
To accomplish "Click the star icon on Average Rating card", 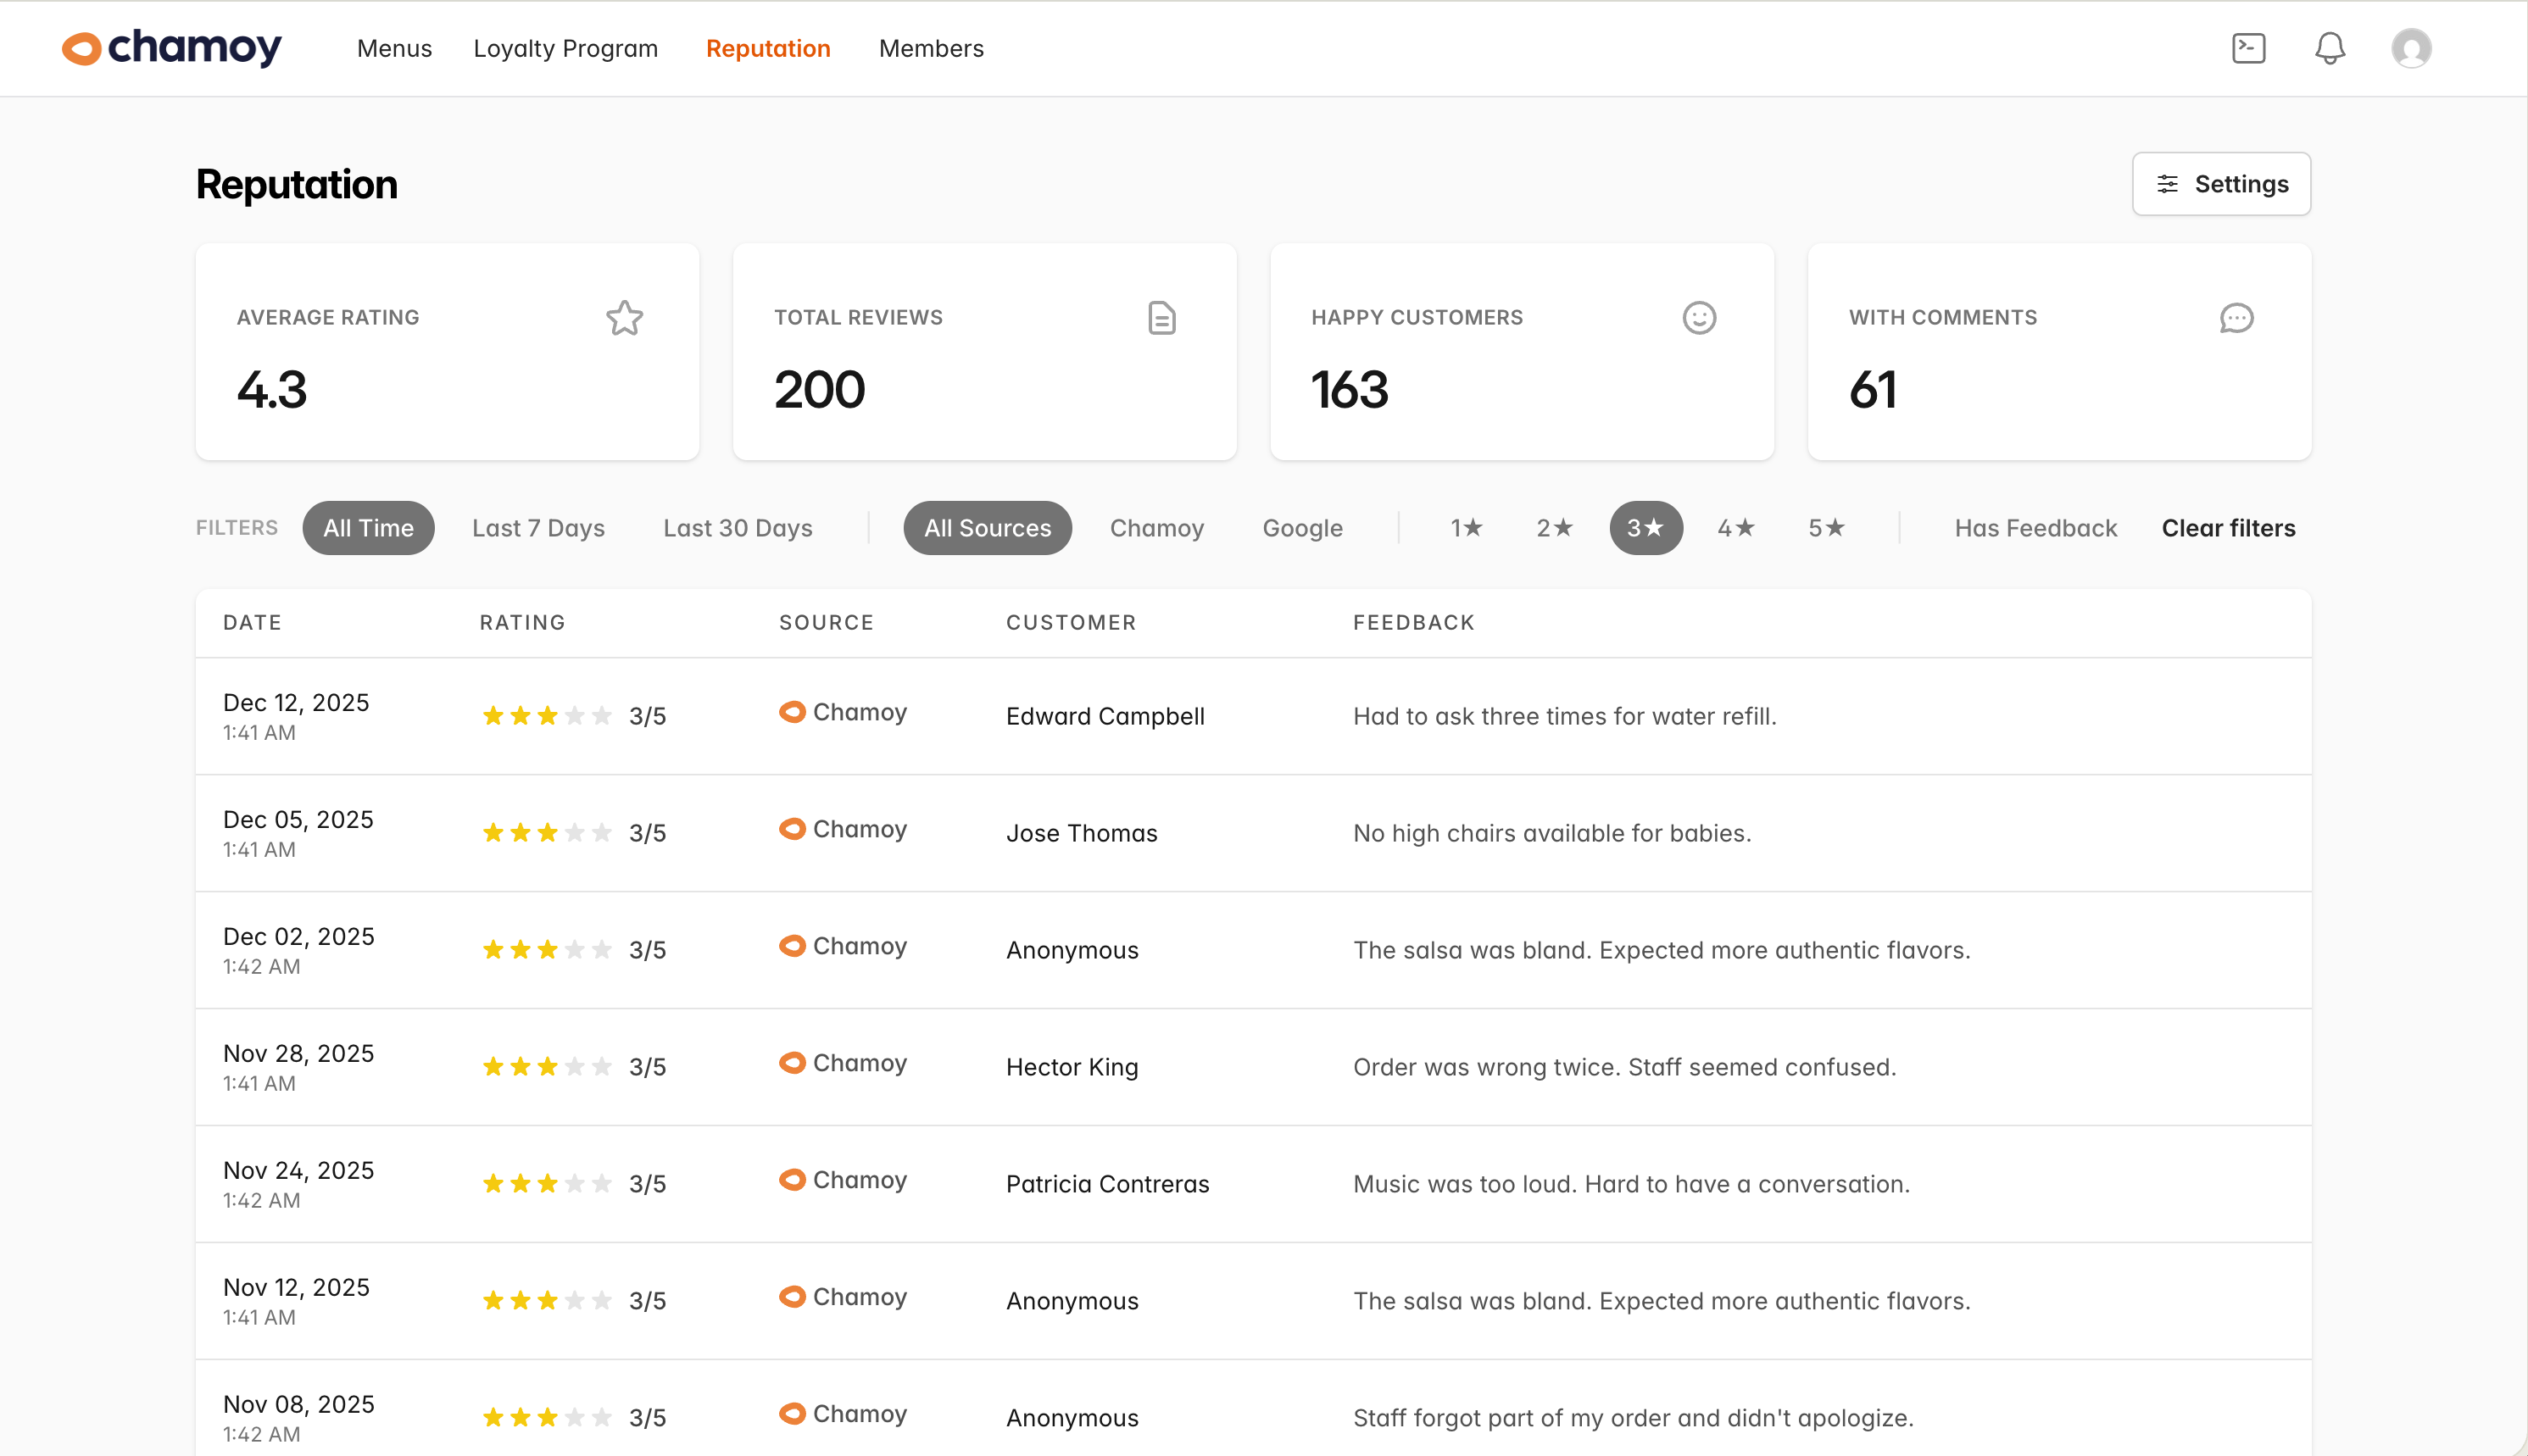I will (623, 318).
